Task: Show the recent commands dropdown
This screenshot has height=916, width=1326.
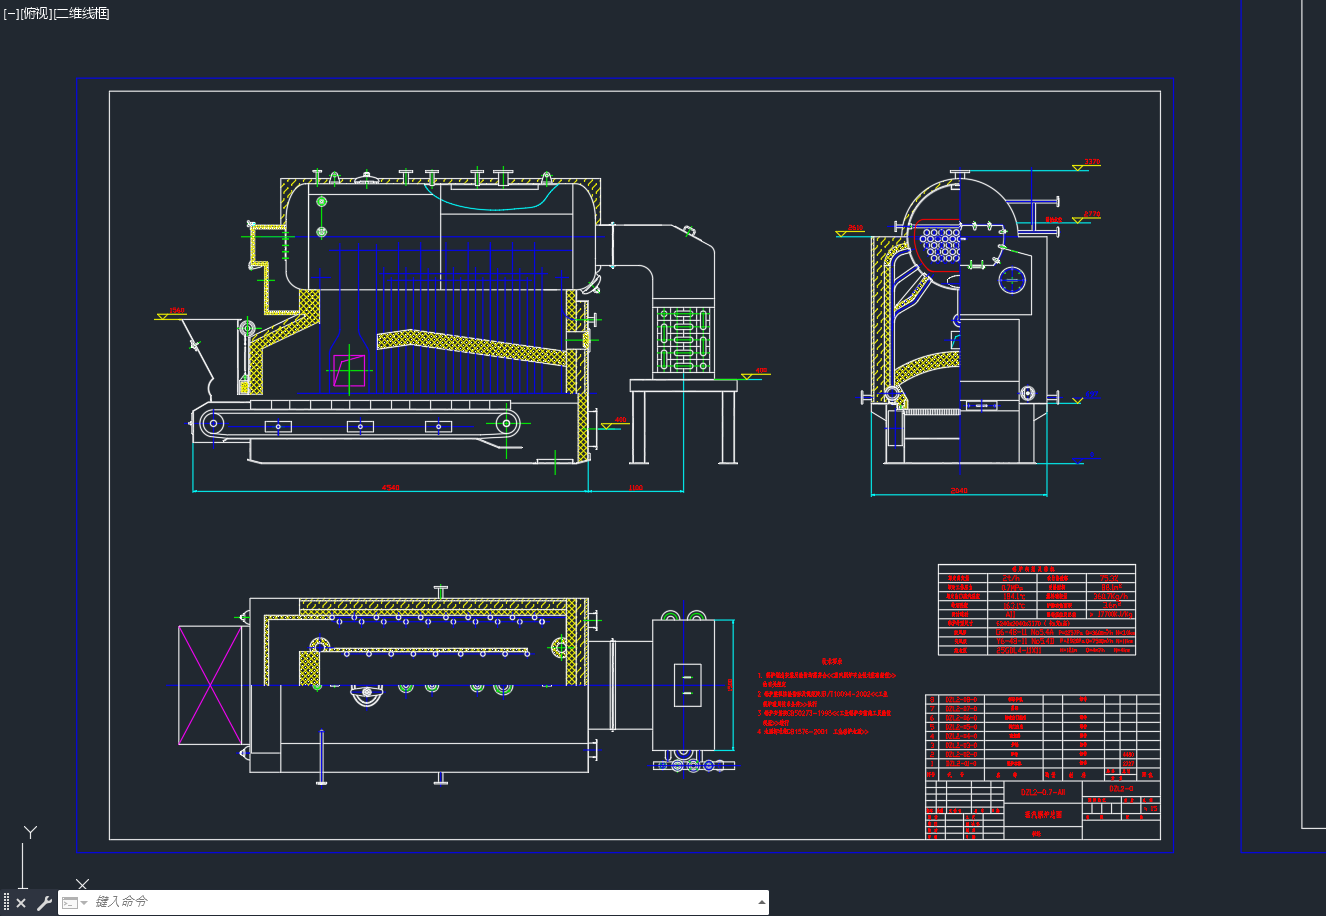Action: [x=73, y=903]
